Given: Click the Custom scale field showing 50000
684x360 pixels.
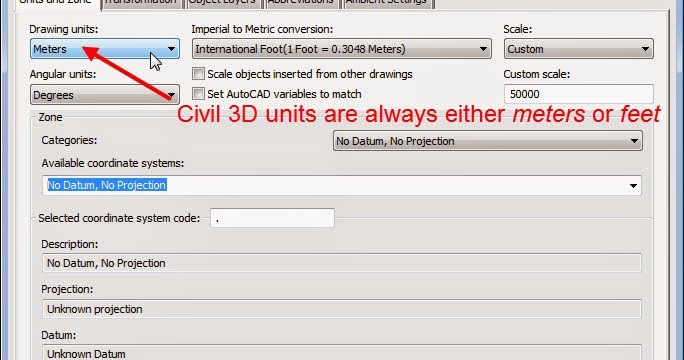Looking at the screenshot, I should tap(578, 94).
